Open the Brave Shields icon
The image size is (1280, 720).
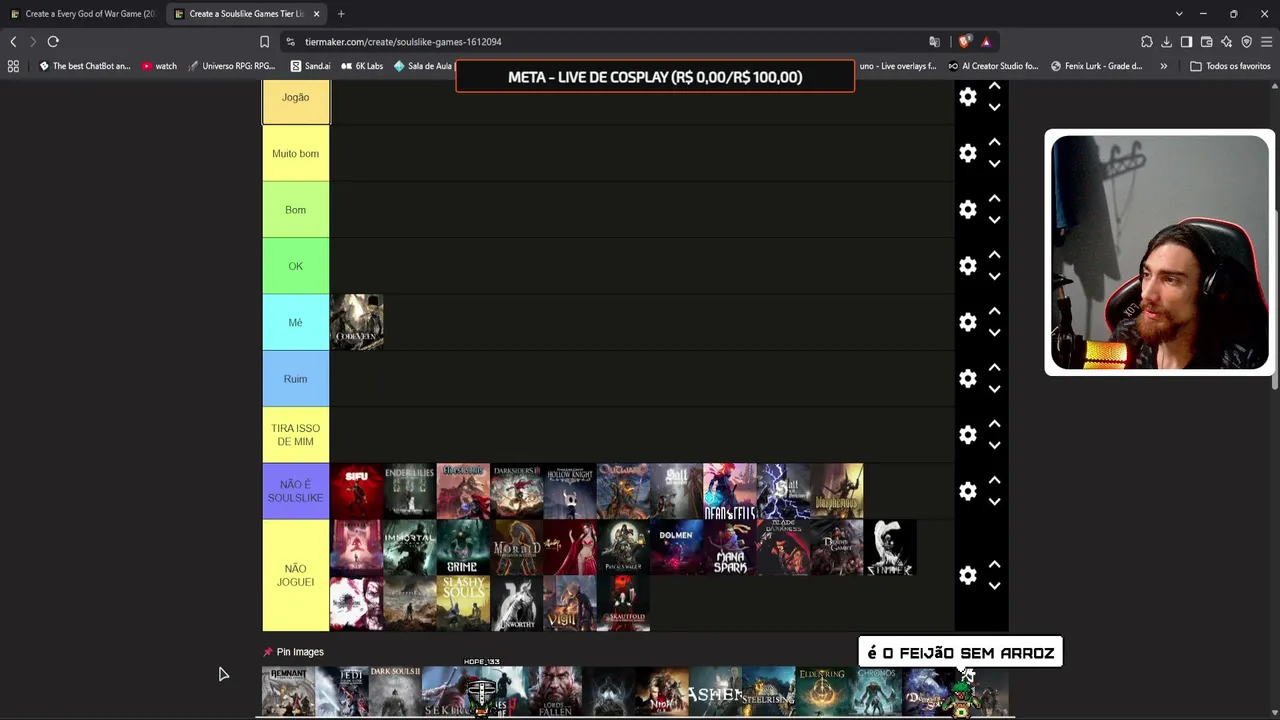tap(964, 42)
